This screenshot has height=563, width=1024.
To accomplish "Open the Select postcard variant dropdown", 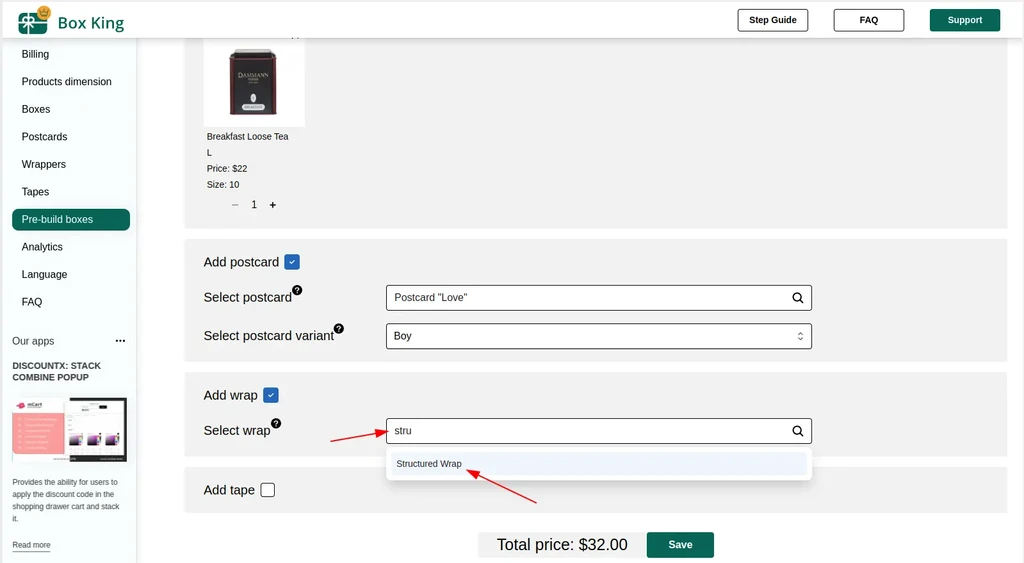I will click(x=599, y=336).
